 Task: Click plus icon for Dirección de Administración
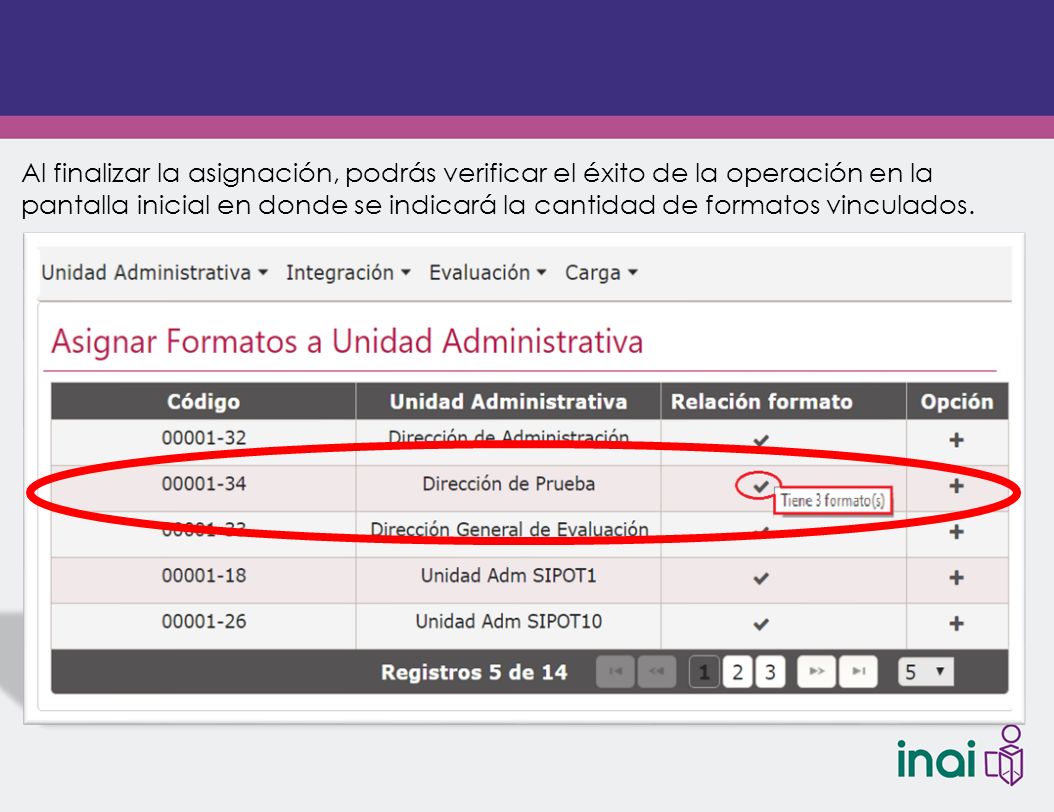tap(956, 440)
